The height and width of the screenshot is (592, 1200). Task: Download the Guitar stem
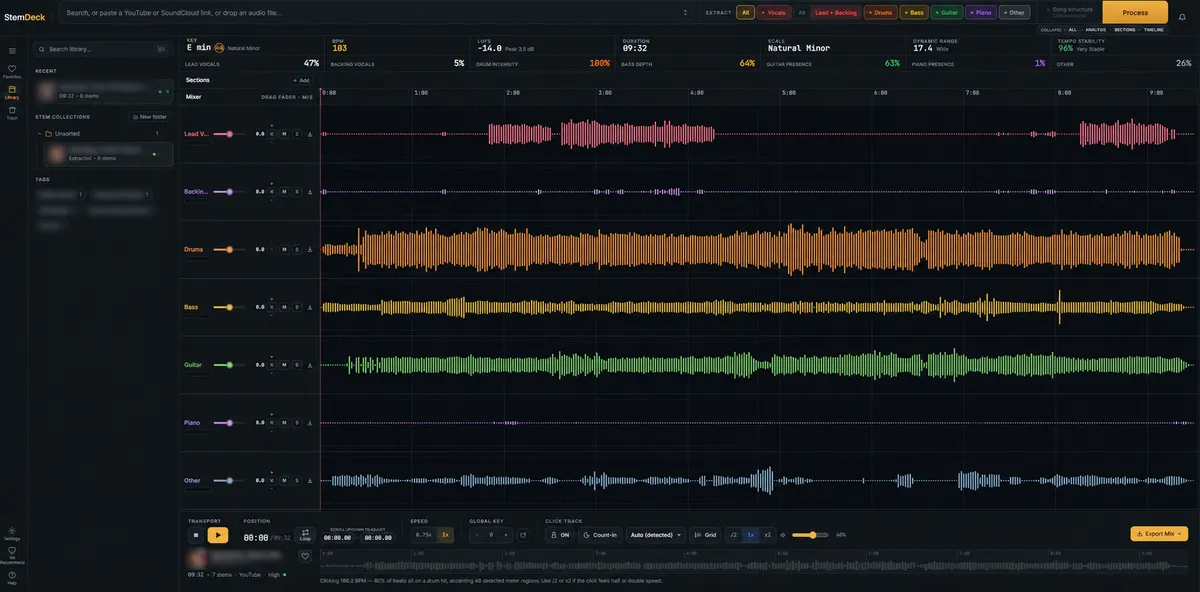click(x=310, y=365)
